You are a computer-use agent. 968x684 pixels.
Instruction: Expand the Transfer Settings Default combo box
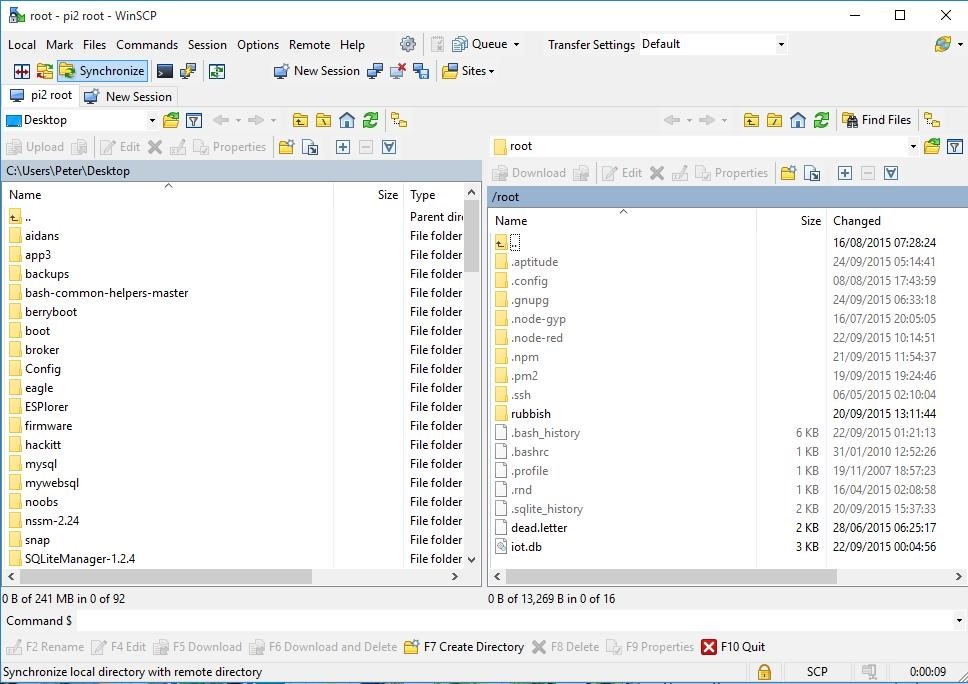point(781,44)
